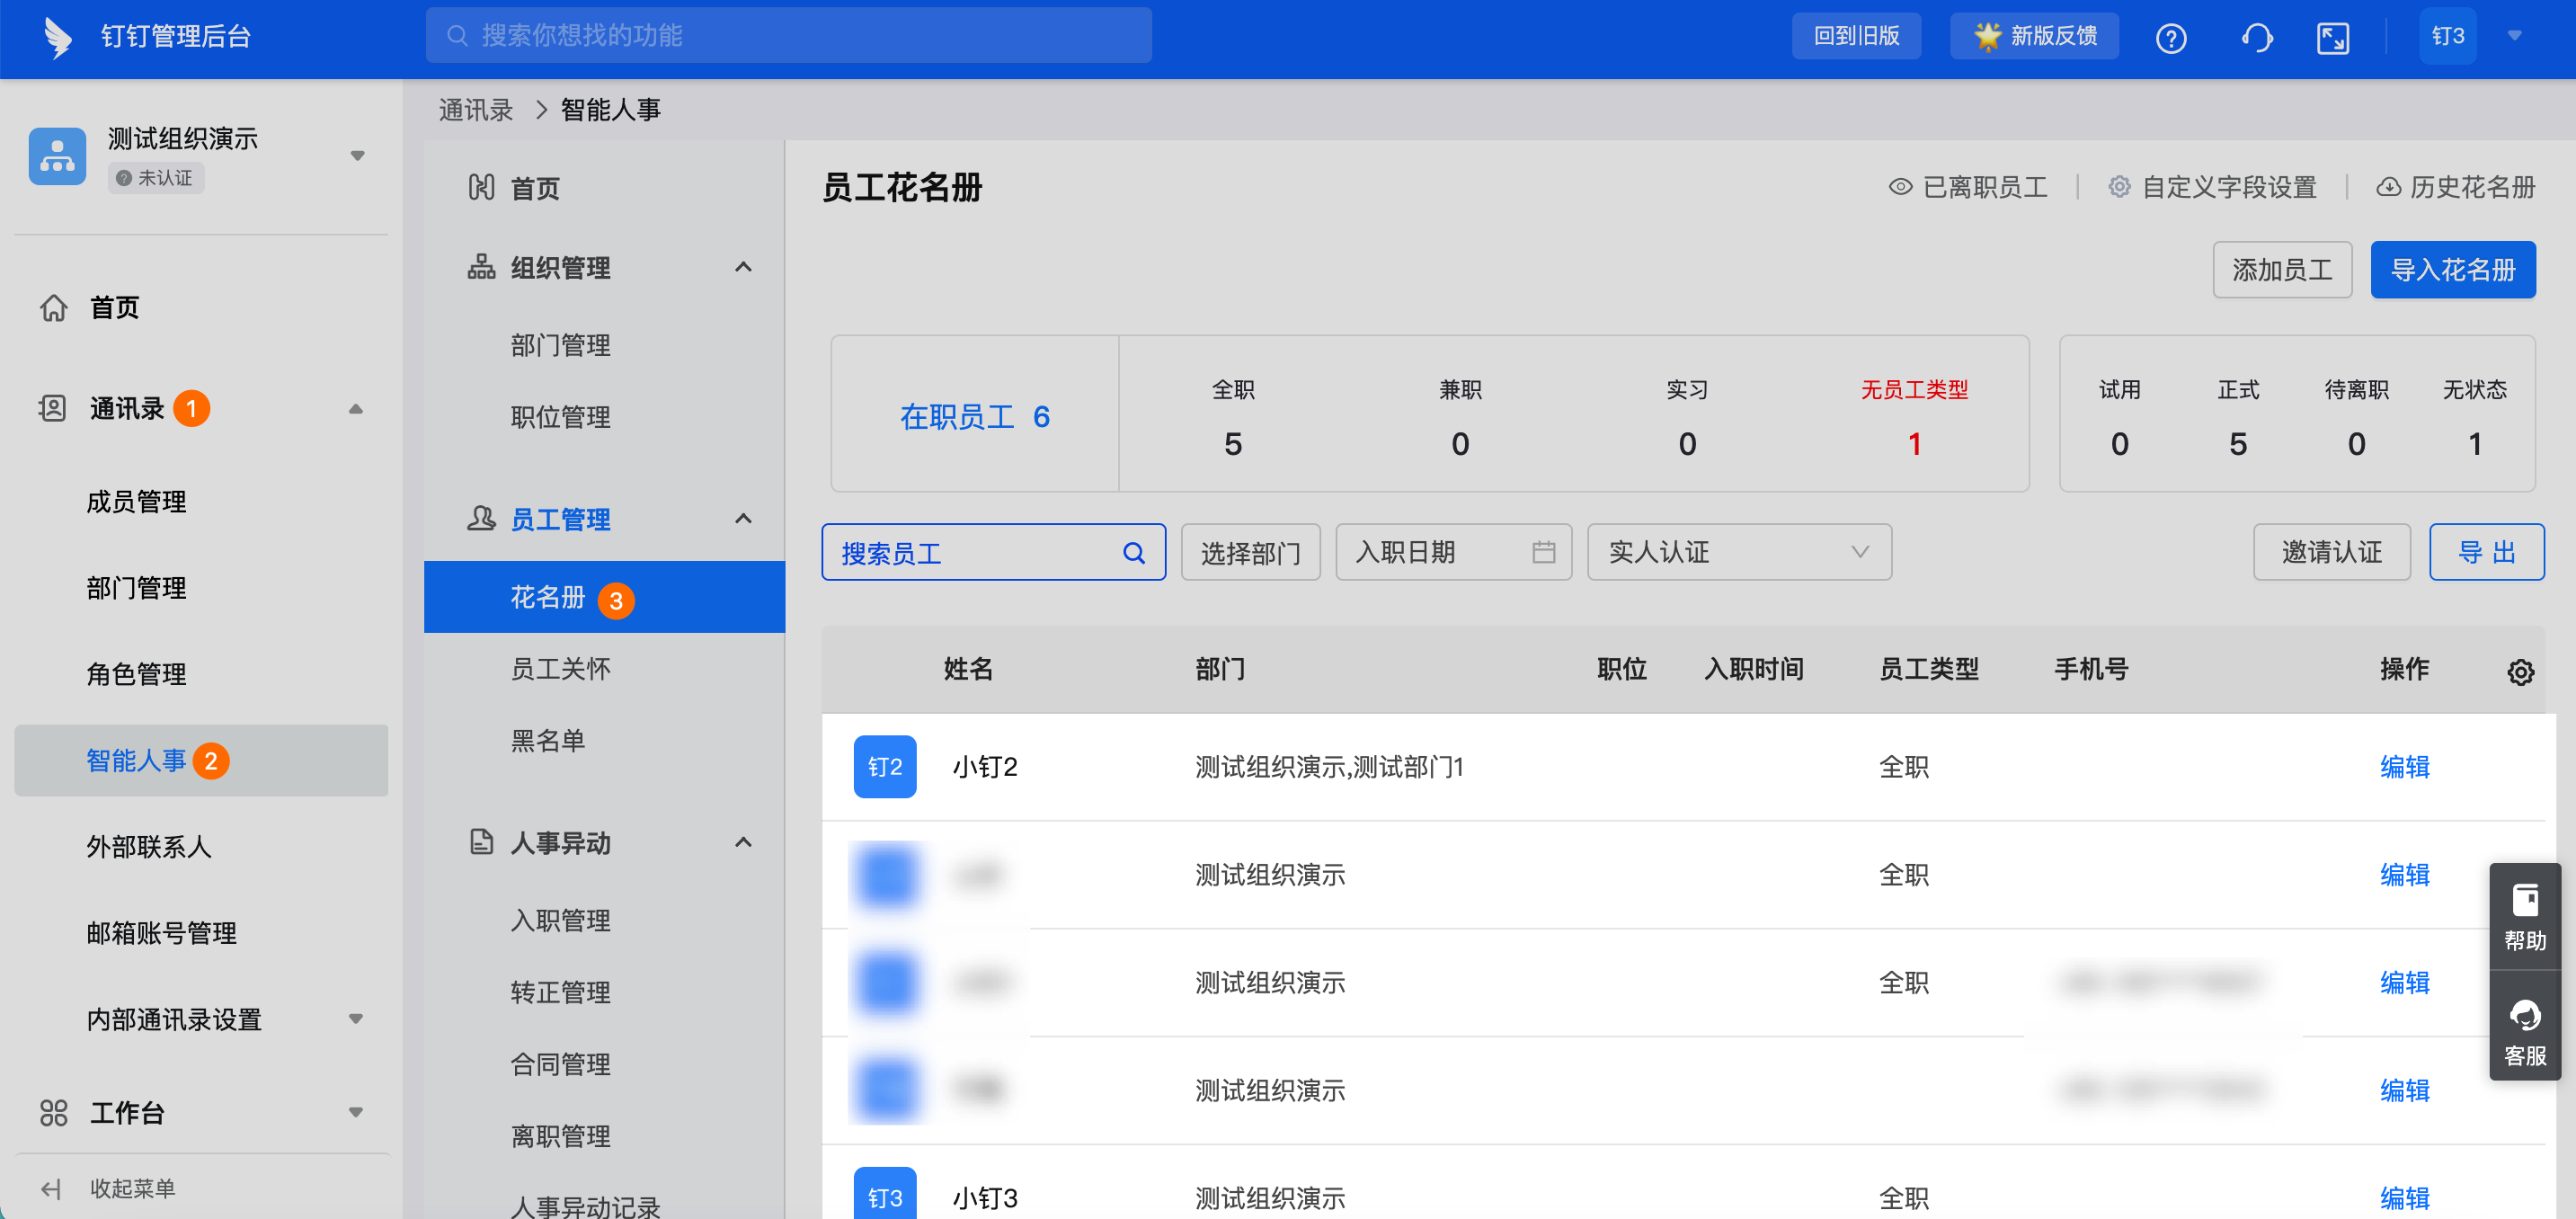
Task: View 已离职员工 via the eye icon link
Action: (1967, 187)
